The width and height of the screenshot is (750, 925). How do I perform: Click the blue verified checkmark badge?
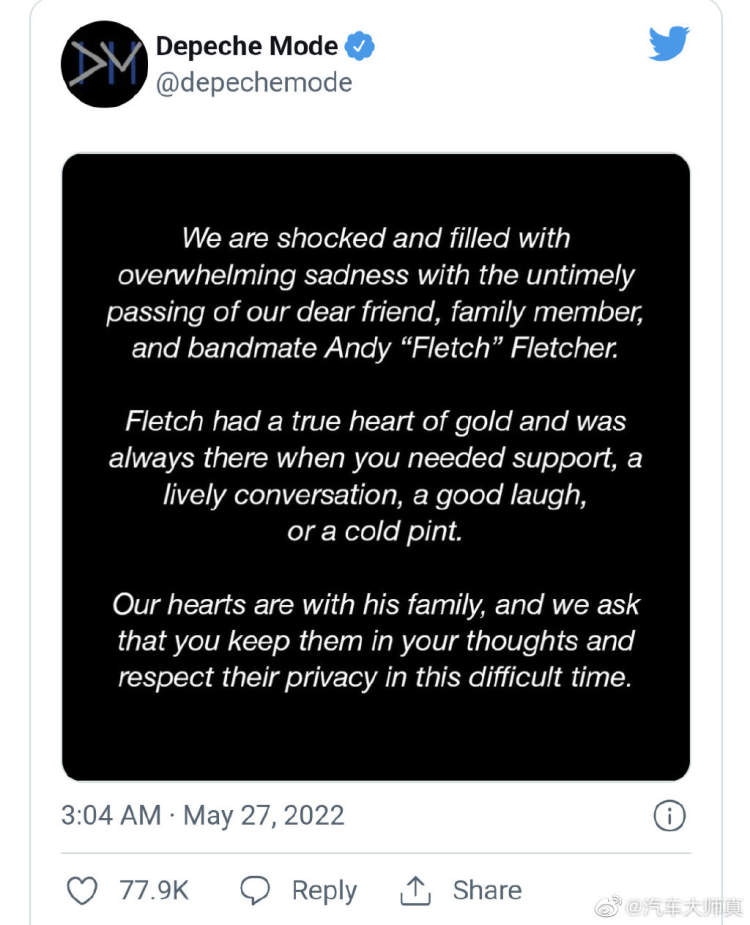359,45
